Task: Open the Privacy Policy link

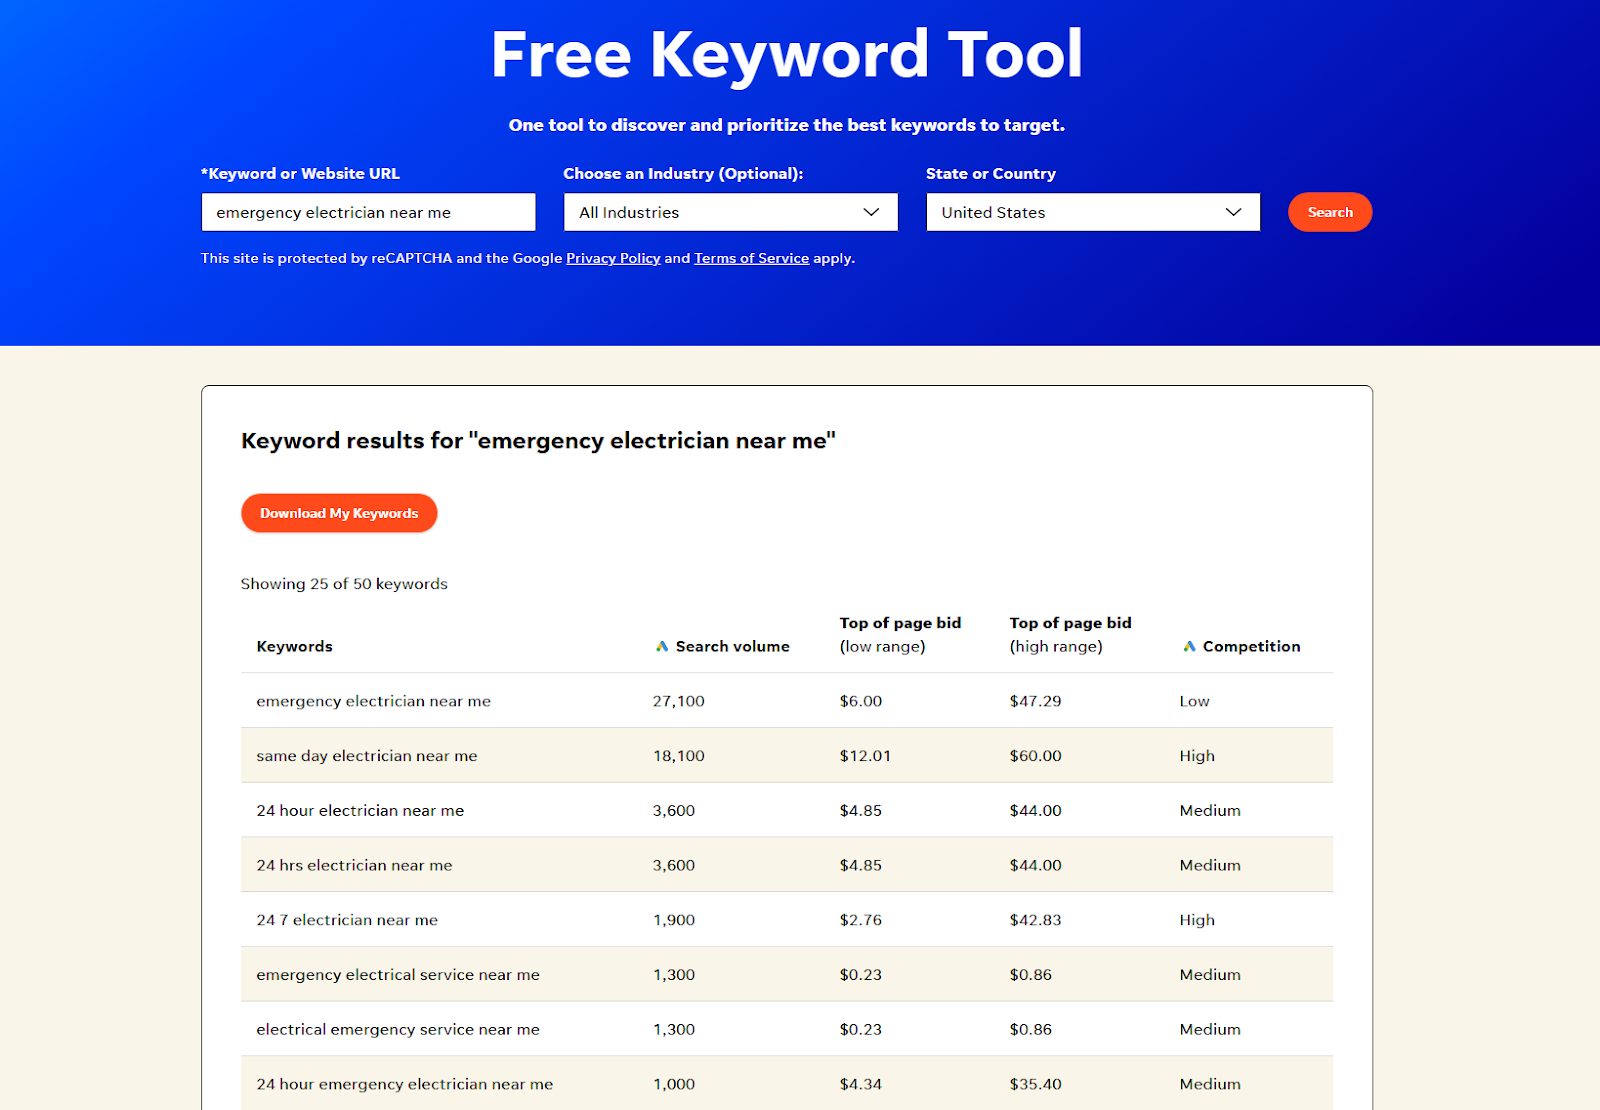Action: [x=613, y=258]
